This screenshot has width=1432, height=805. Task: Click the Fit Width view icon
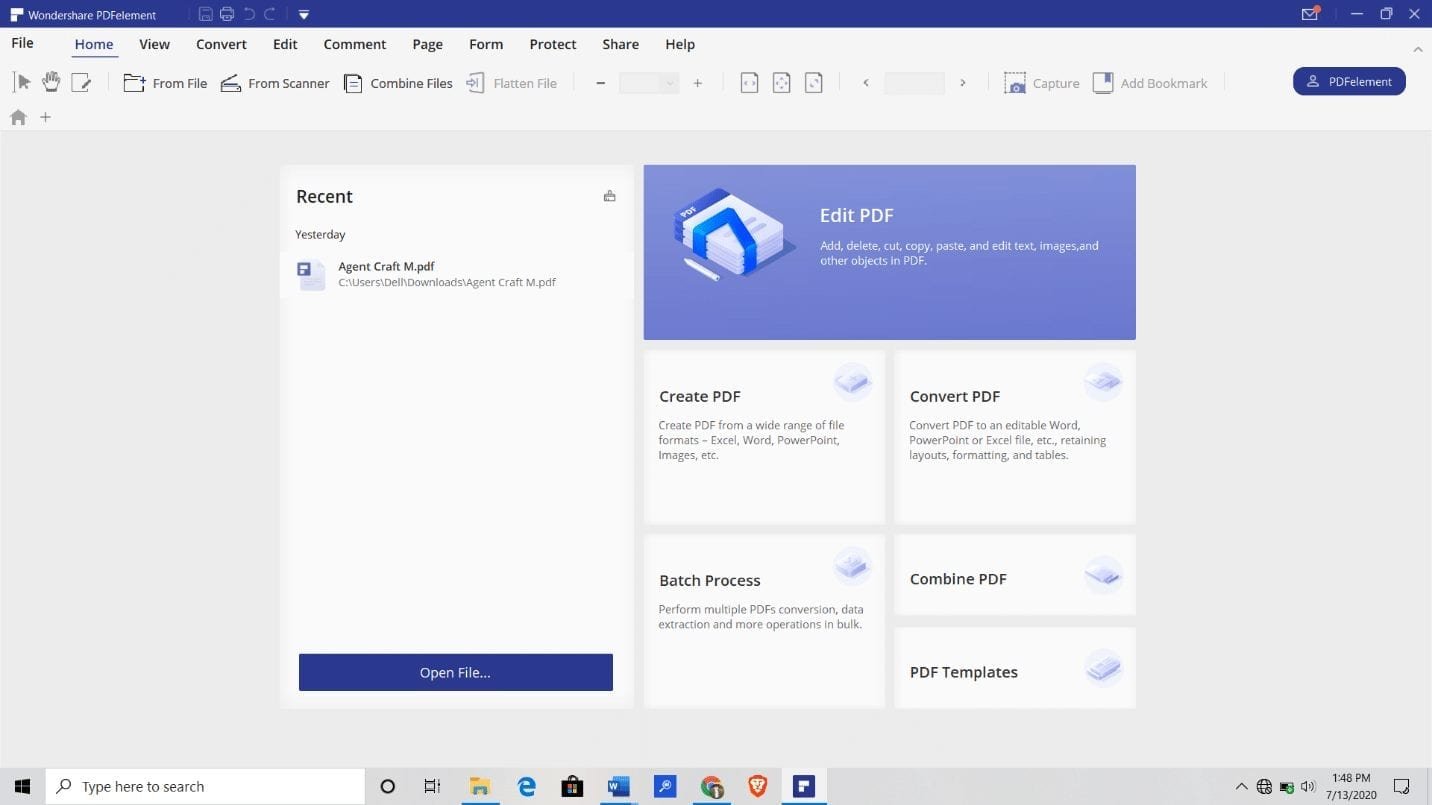tap(749, 83)
